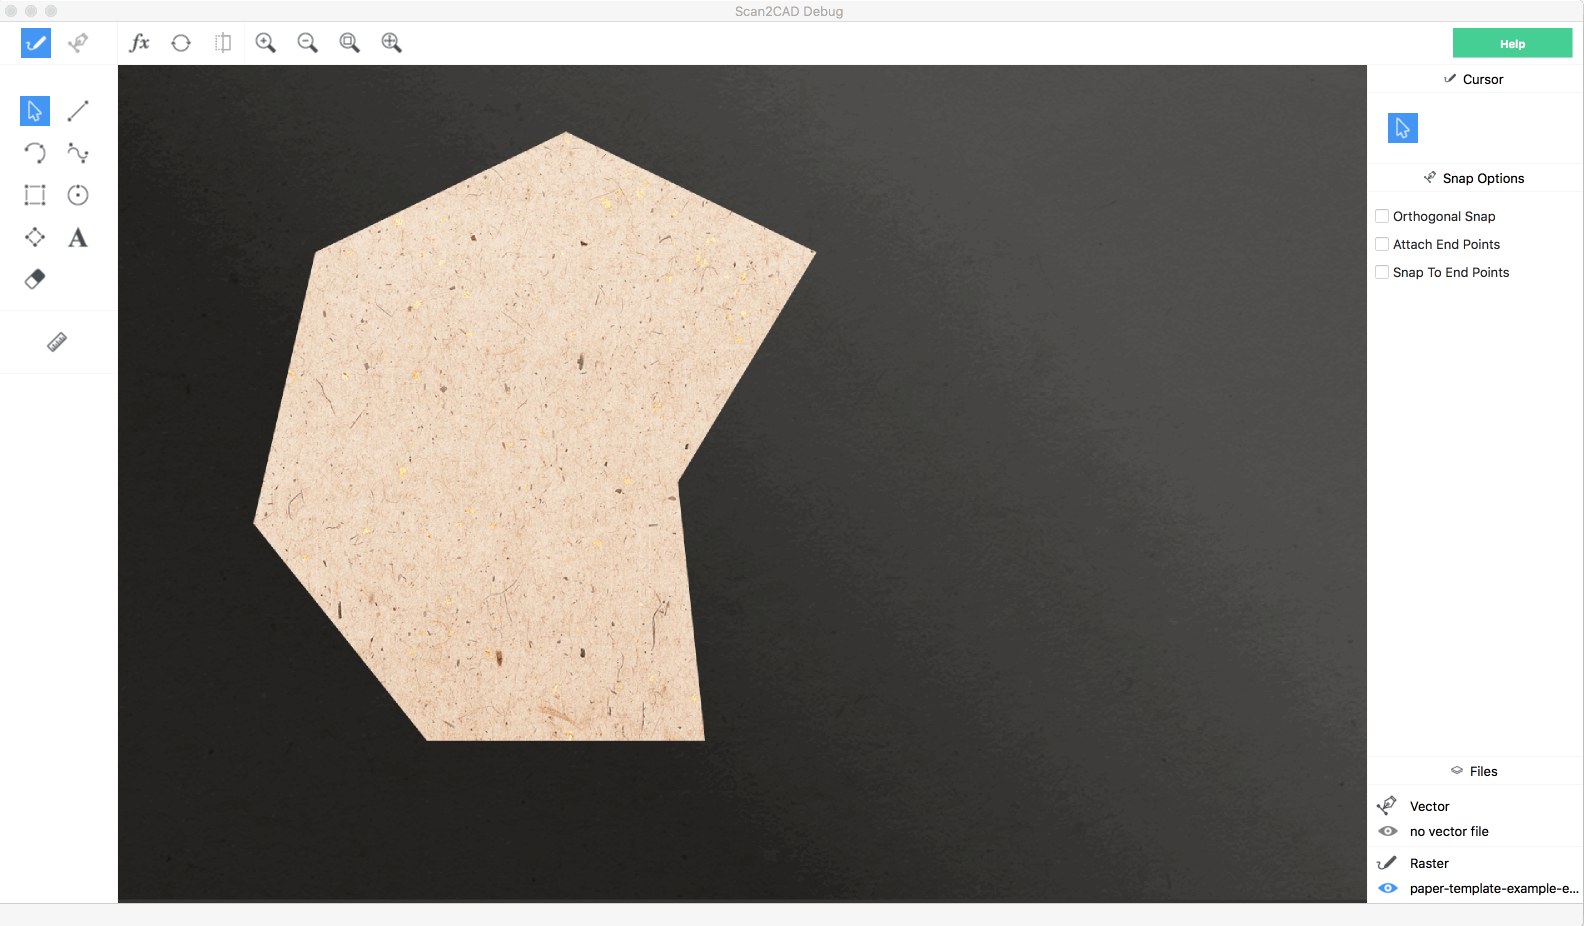Click the fx function icon
Image resolution: width=1584 pixels, height=926 pixels.
click(x=139, y=43)
